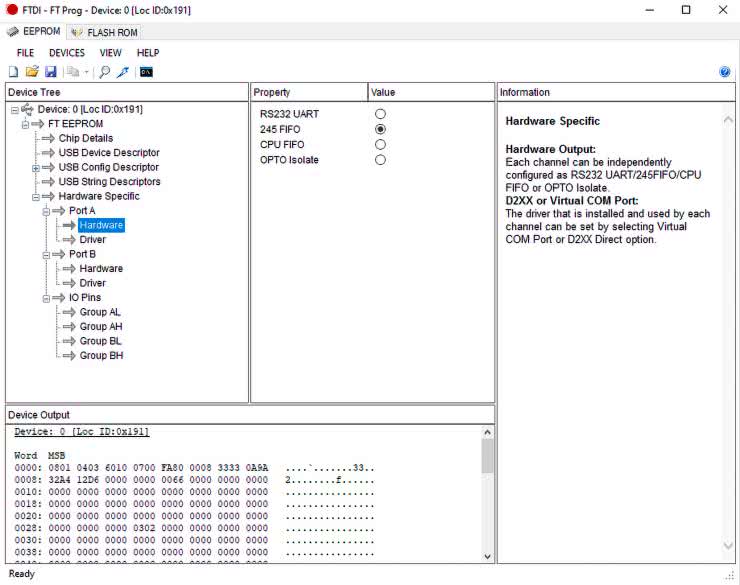Select Group AL under IO Pins
The width and height of the screenshot is (740, 585).
click(x=100, y=312)
